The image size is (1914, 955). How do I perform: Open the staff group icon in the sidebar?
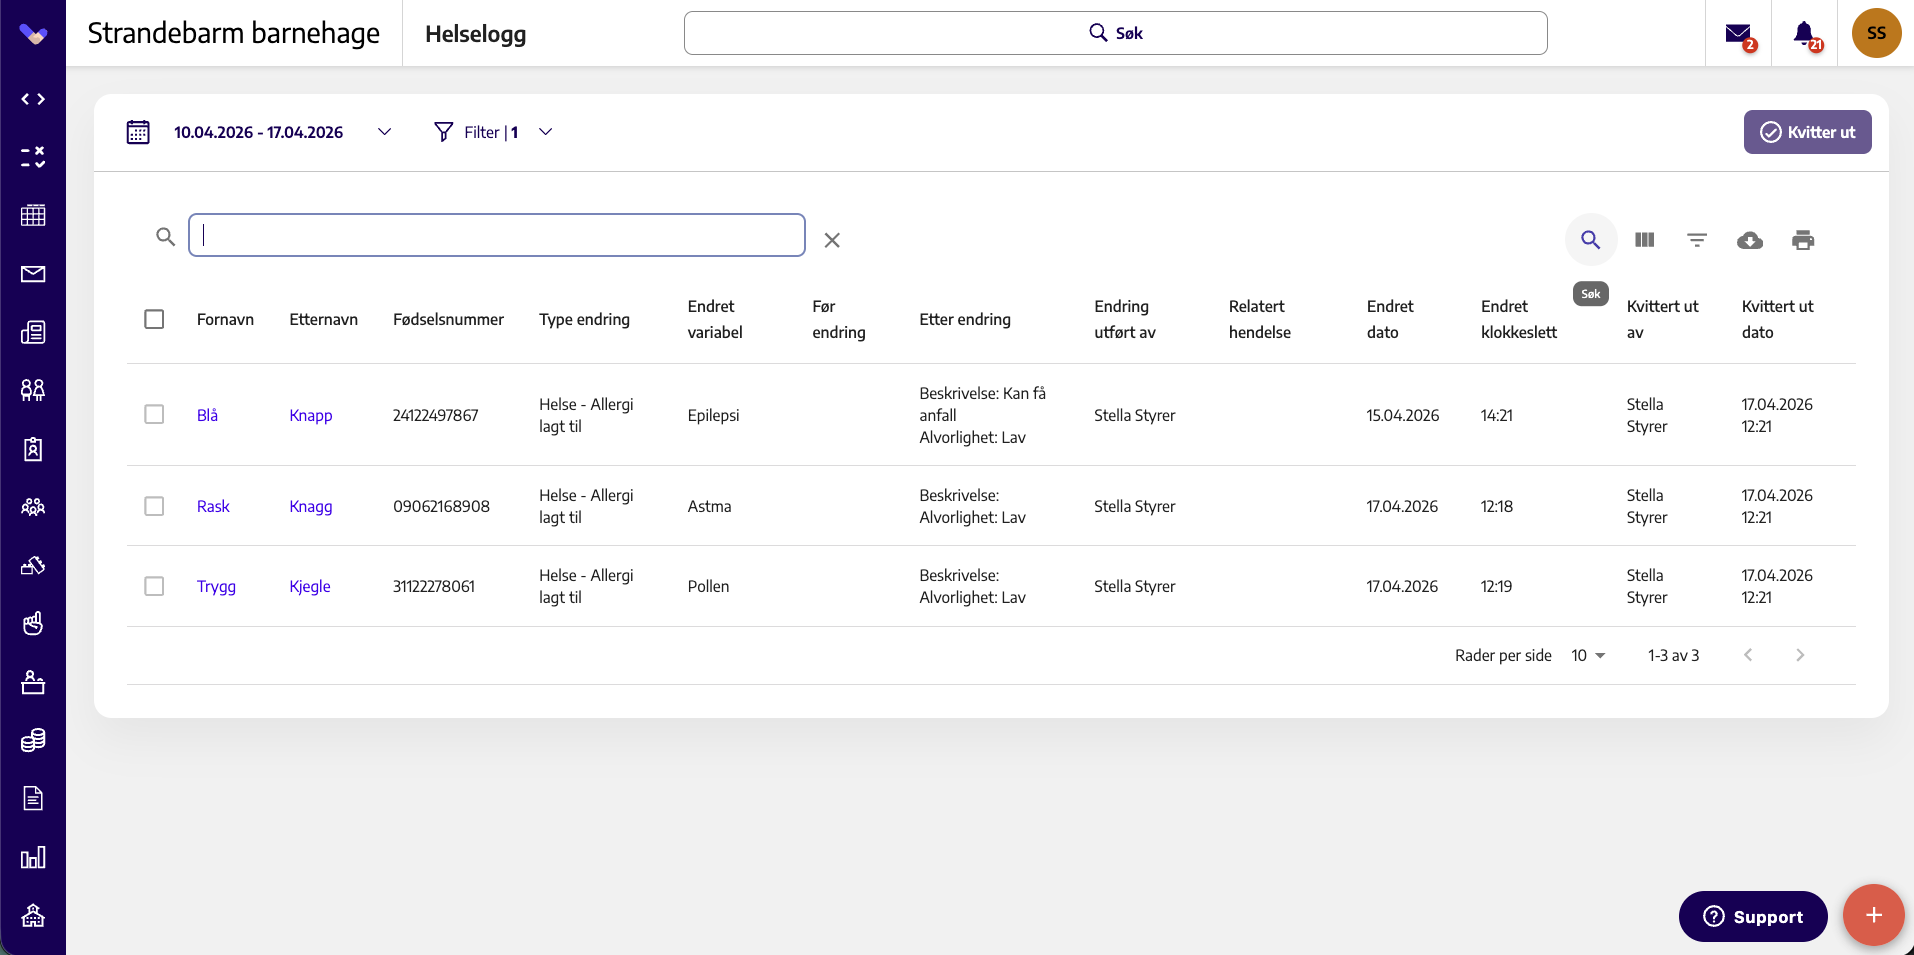click(x=33, y=507)
